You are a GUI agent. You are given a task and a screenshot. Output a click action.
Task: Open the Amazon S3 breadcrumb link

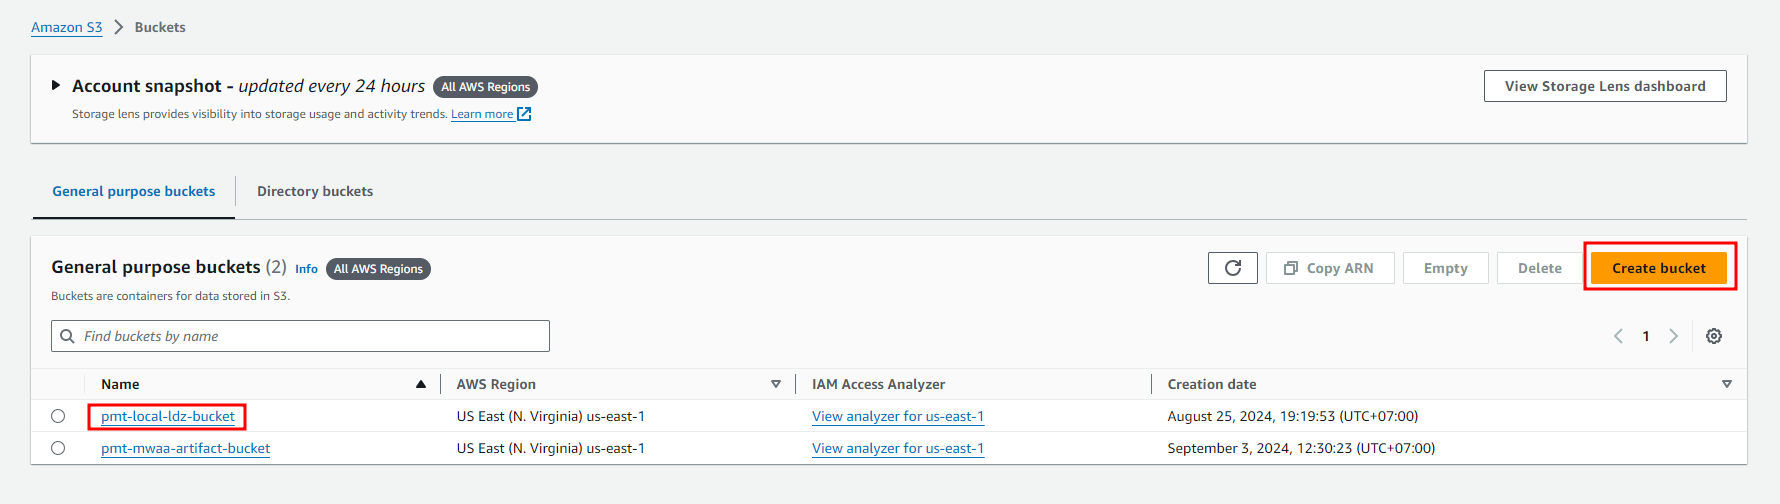click(x=67, y=27)
